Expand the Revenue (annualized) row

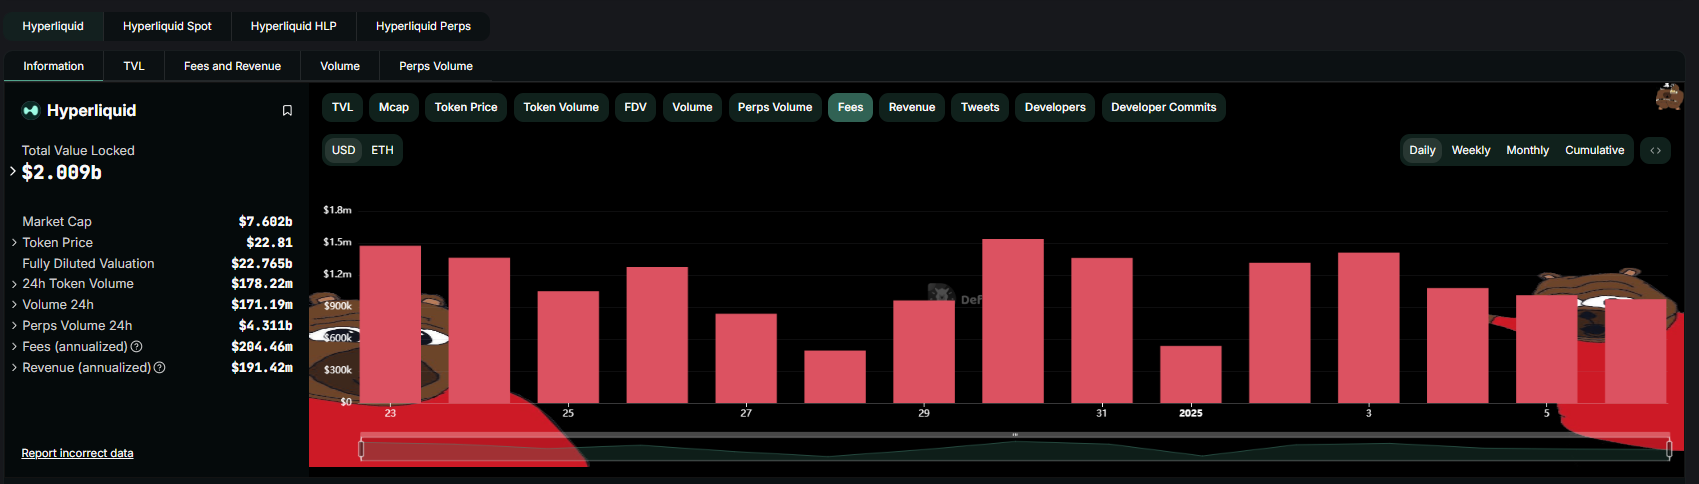pyautogui.click(x=14, y=368)
